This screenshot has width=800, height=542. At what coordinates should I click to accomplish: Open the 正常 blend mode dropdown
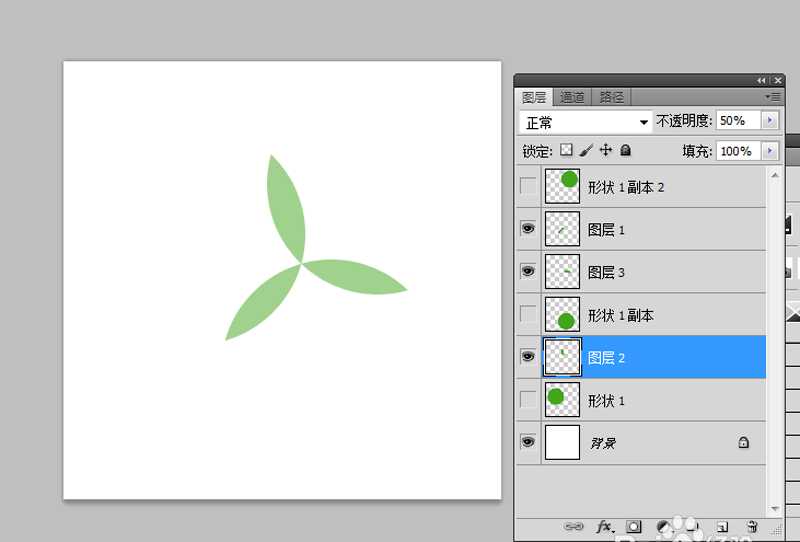tap(587, 121)
